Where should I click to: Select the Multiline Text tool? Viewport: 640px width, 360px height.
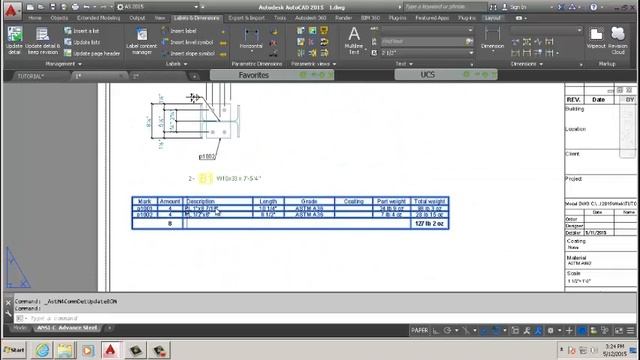click(x=354, y=40)
